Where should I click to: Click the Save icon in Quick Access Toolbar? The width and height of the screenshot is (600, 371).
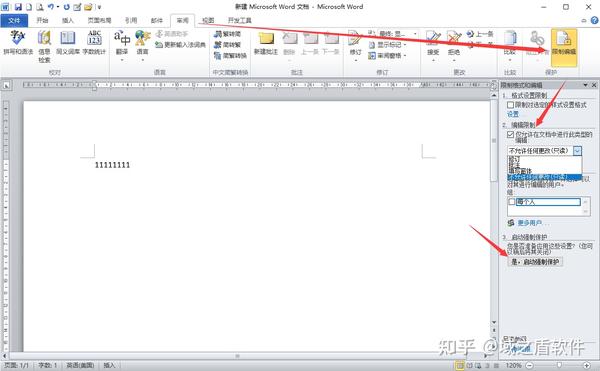pyautogui.click(x=18, y=7)
